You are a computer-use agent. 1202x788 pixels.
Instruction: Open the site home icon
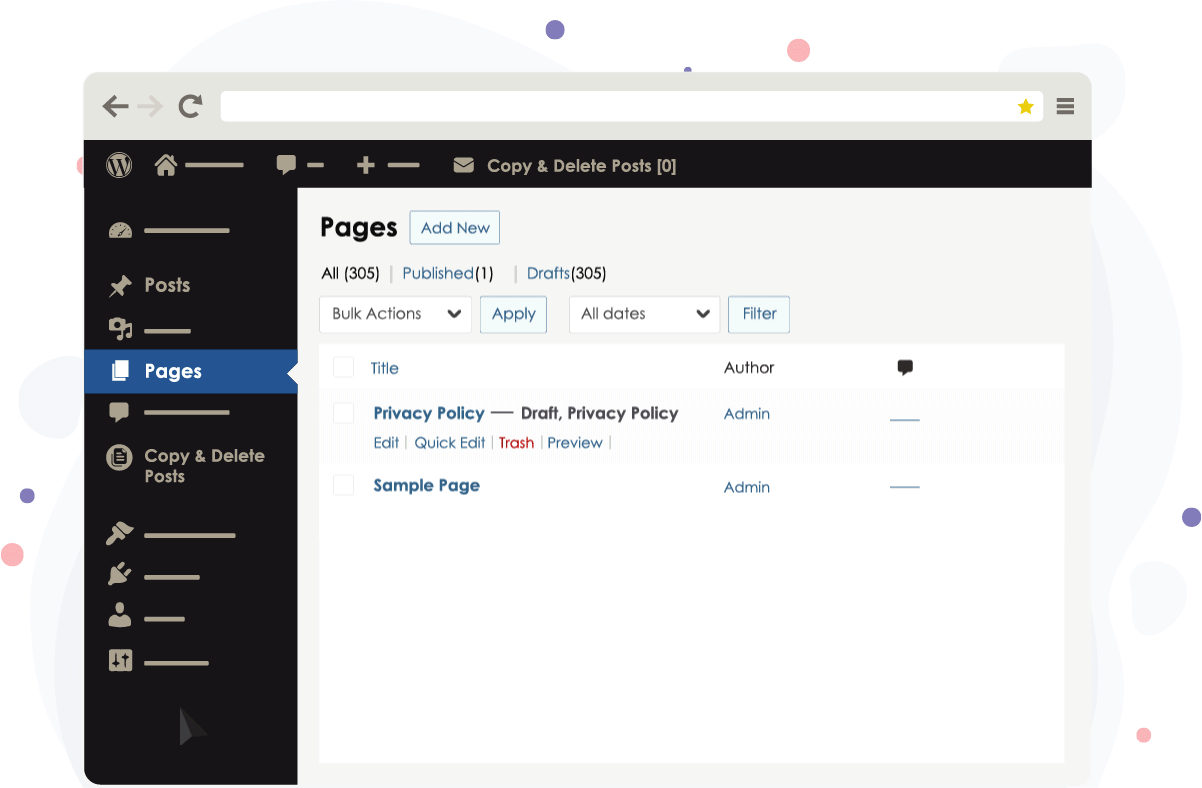[x=166, y=165]
